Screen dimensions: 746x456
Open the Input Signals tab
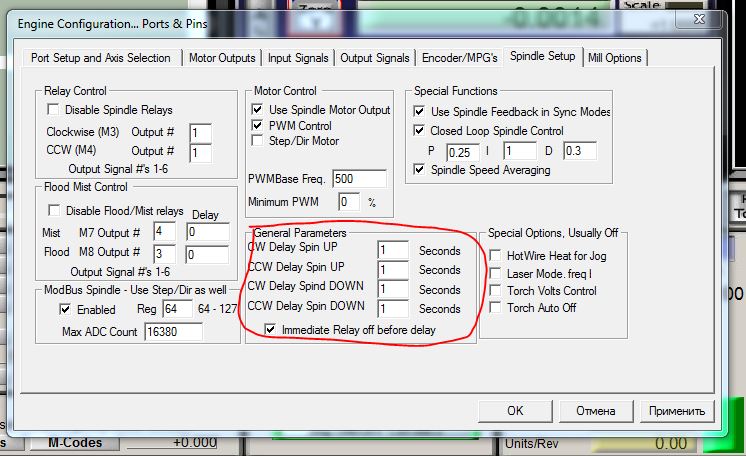pyautogui.click(x=298, y=58)
